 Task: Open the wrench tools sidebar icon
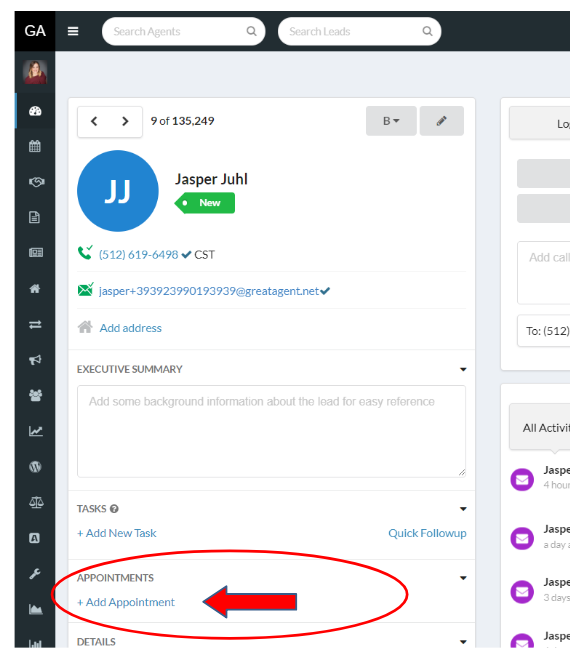tap(35, 574)
